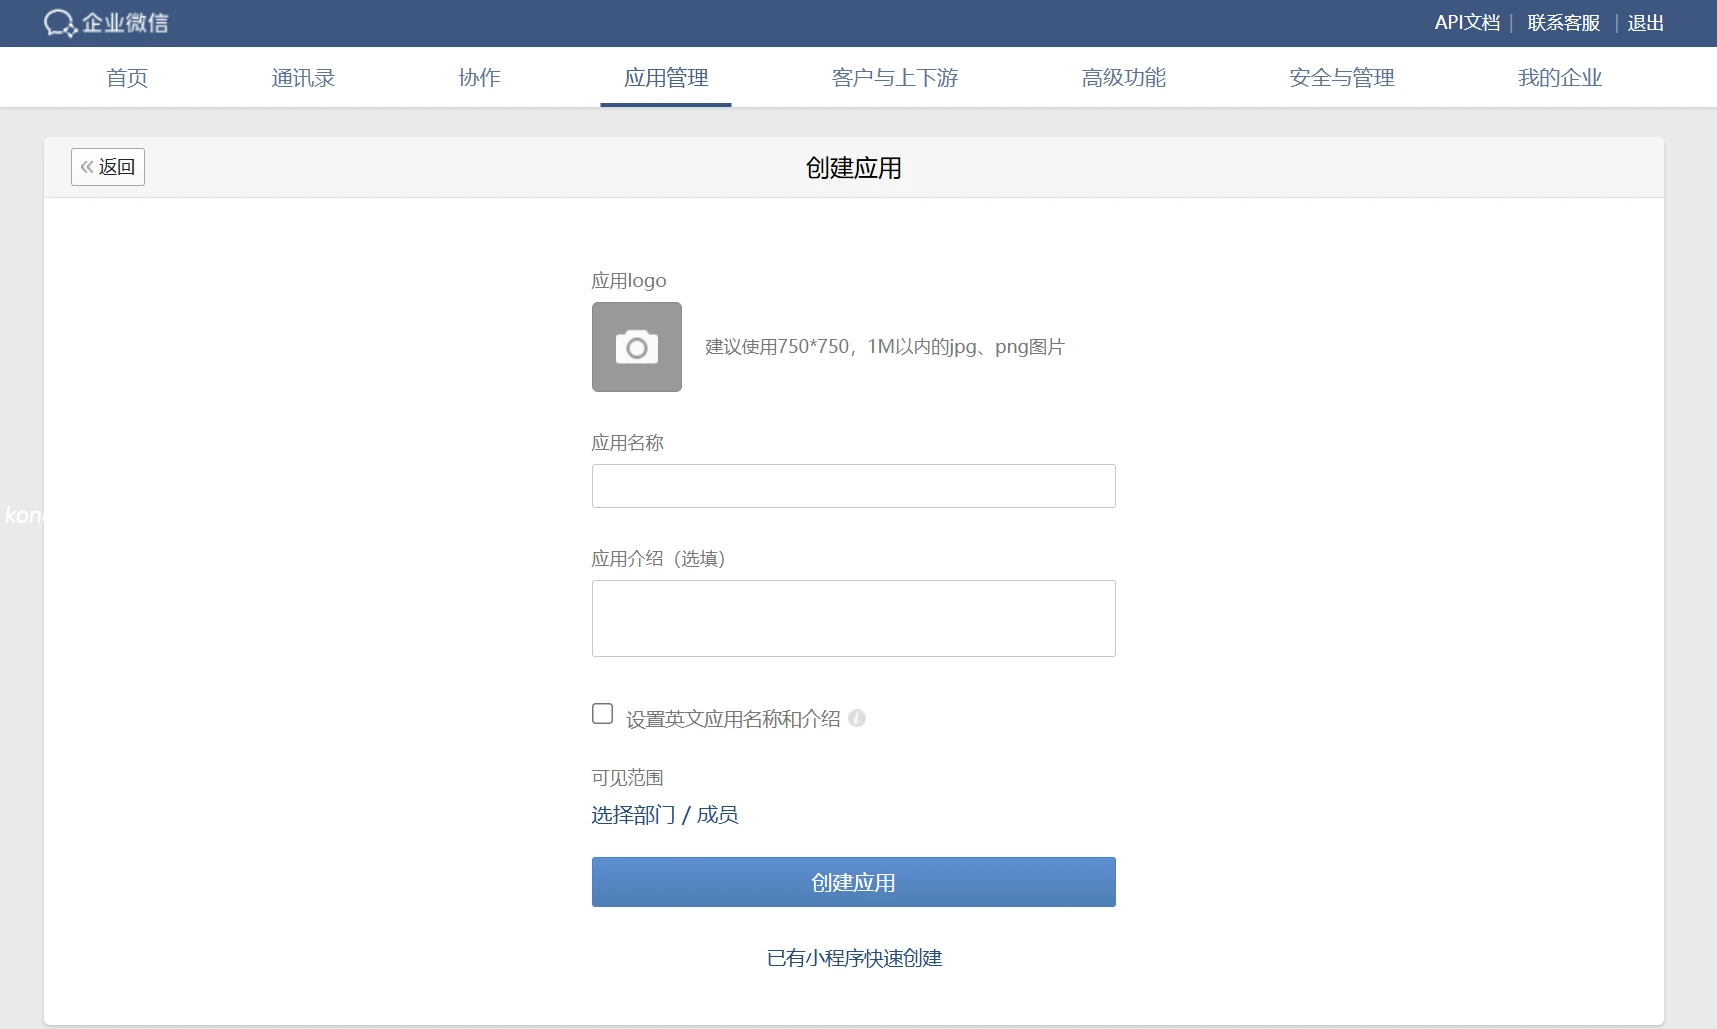
Task: Click 创建应用 page title
Action: click(x=854, y=168)
